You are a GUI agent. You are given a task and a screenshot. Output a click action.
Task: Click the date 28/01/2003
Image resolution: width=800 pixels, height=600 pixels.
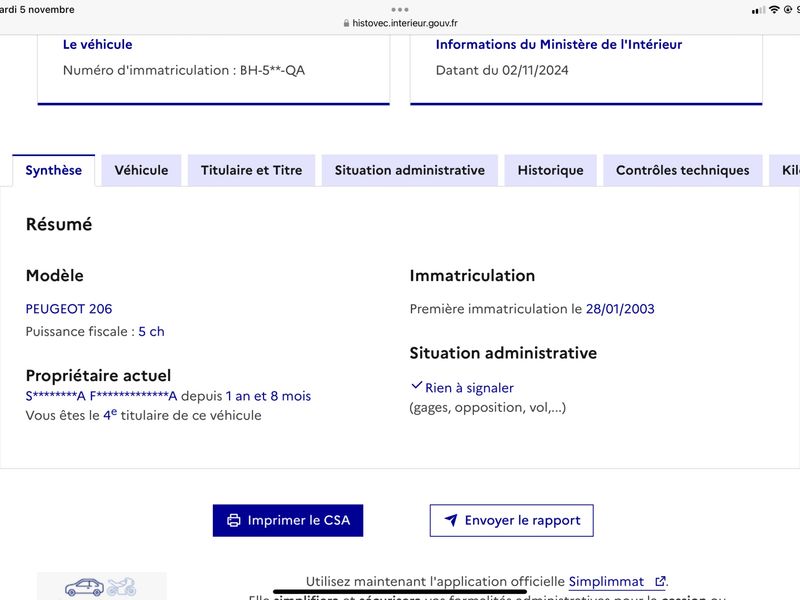point(620,309)
